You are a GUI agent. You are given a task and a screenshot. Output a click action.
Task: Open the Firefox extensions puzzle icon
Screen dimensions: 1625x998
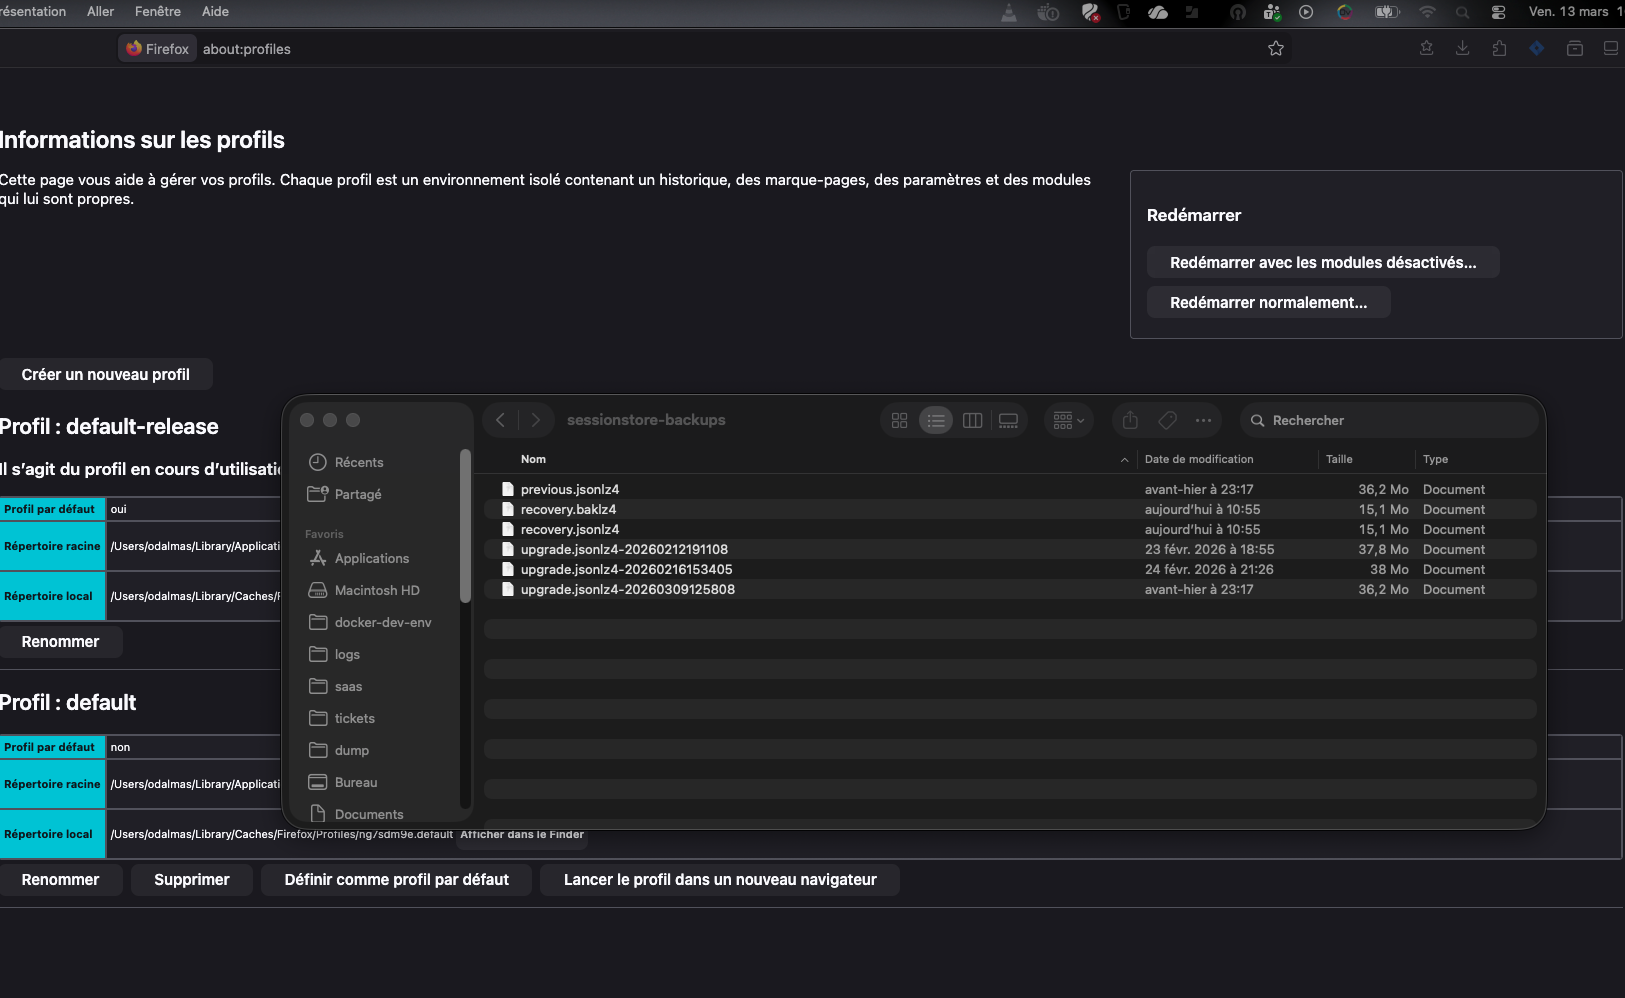[x=1499, y=48]
